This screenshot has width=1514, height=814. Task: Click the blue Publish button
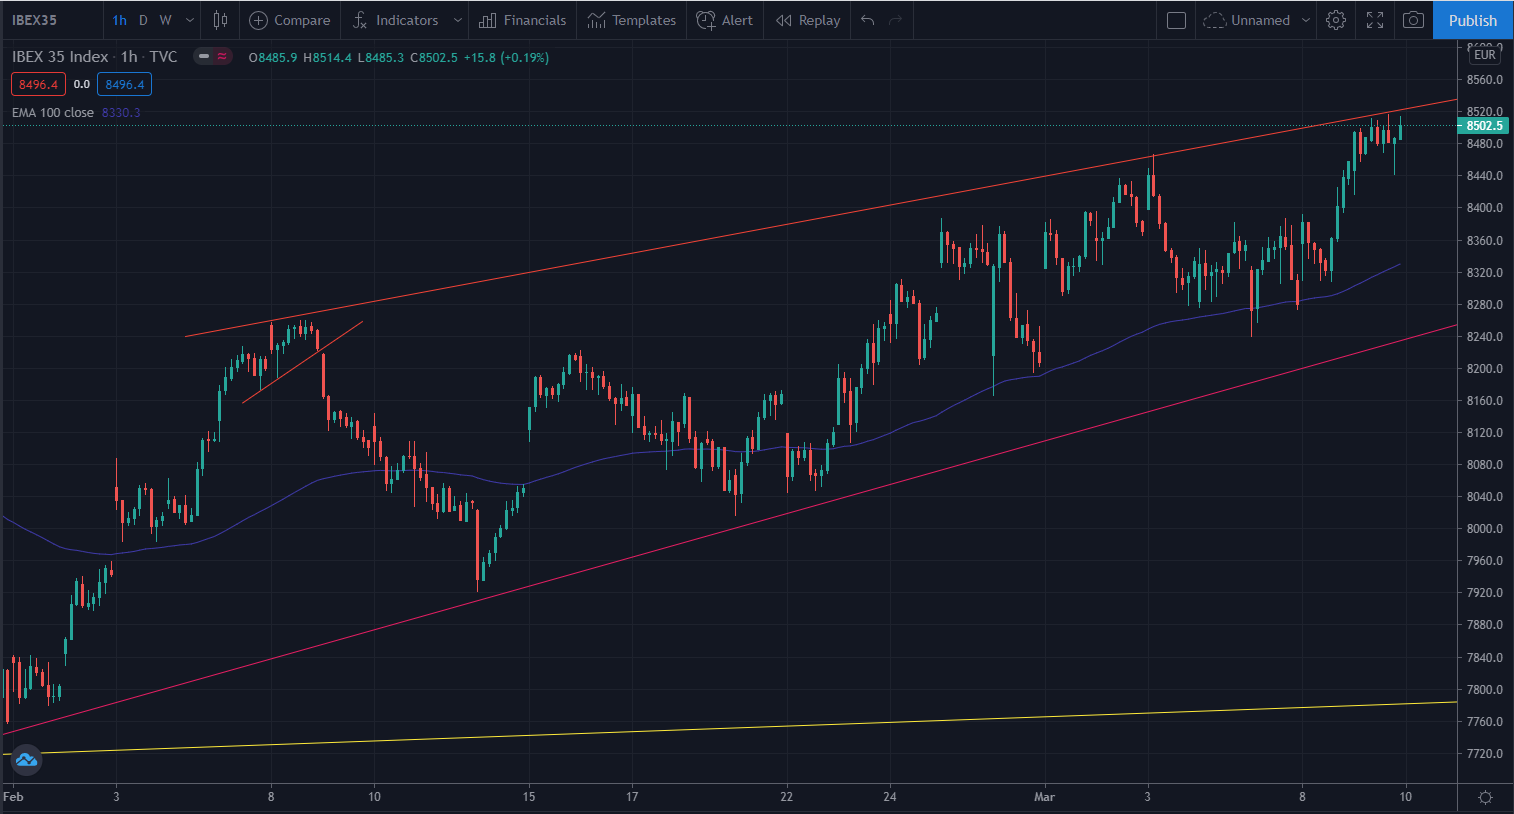click(1472, 20)
